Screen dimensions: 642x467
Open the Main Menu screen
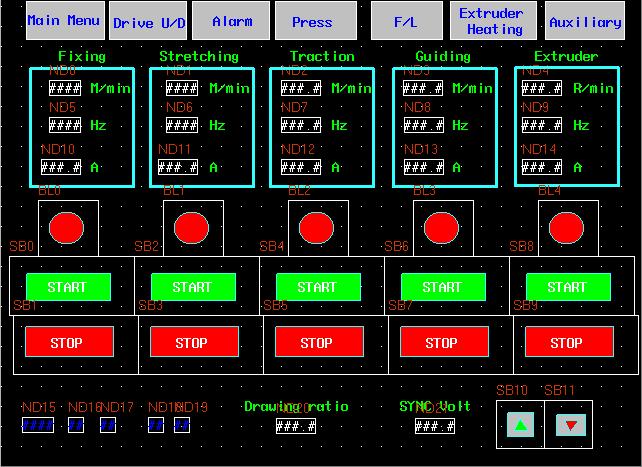click(64, 21)
